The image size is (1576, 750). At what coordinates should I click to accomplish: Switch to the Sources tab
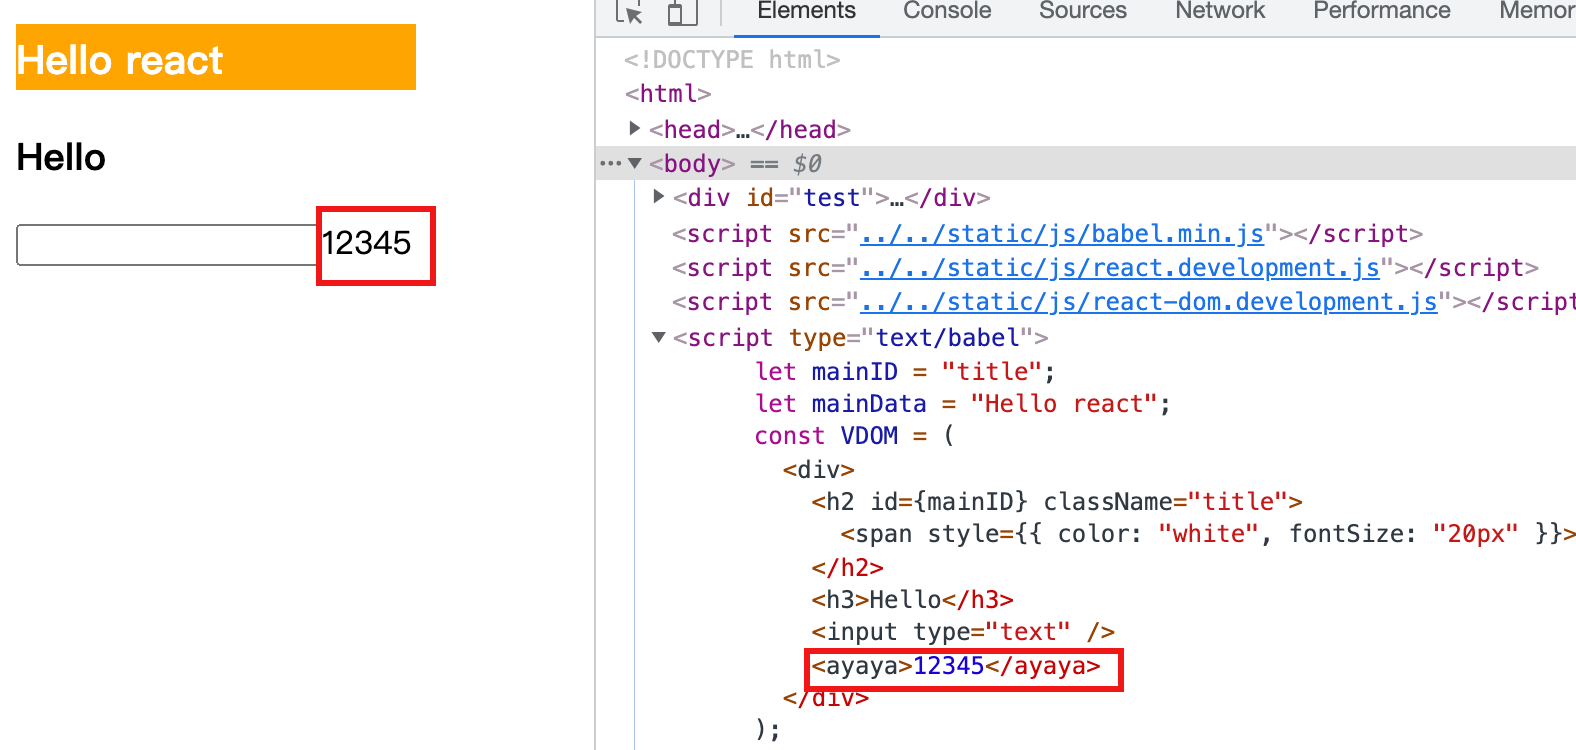pos(1082,11)
